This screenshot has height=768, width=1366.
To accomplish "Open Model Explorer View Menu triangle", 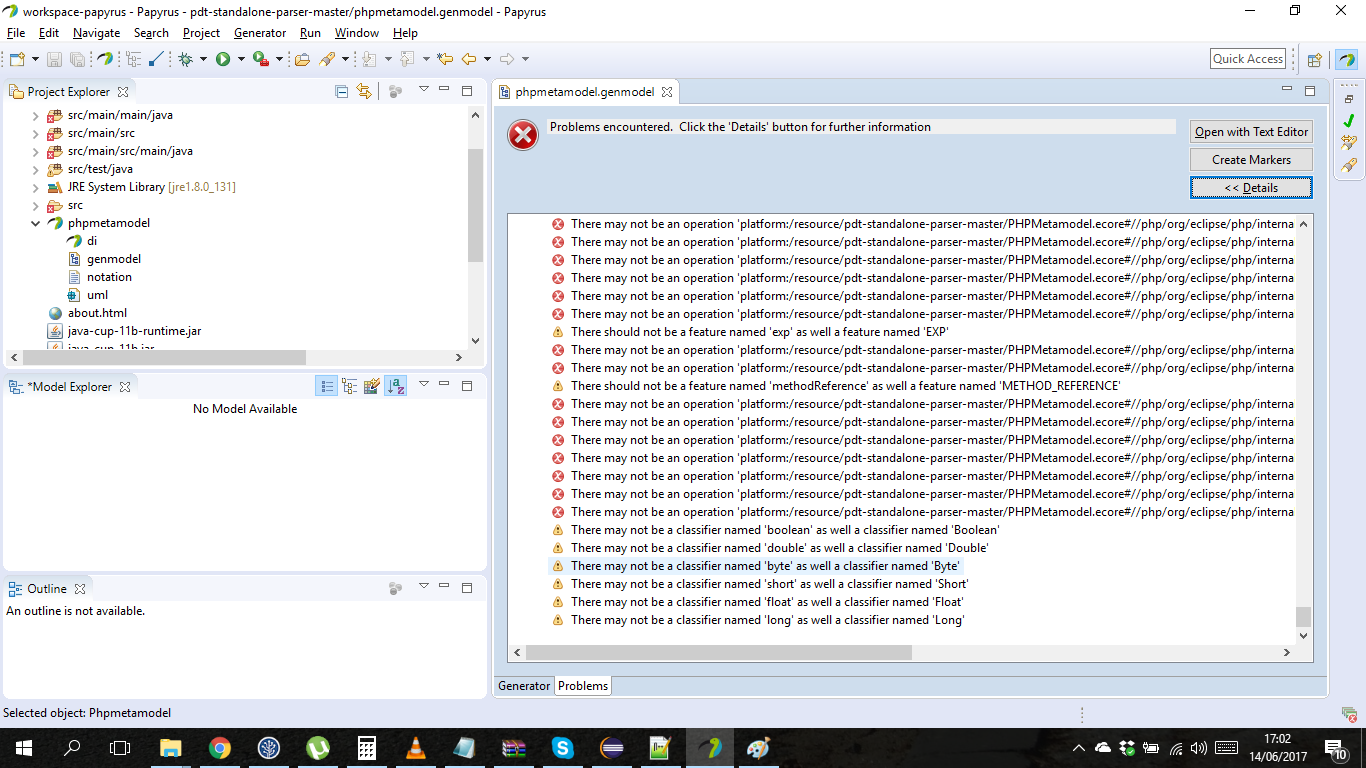I will coord(423,384).
